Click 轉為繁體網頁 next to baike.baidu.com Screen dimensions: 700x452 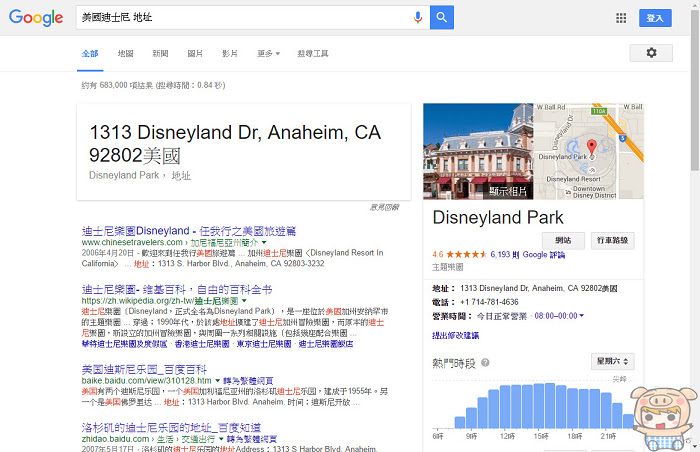(x=248, y=381)
